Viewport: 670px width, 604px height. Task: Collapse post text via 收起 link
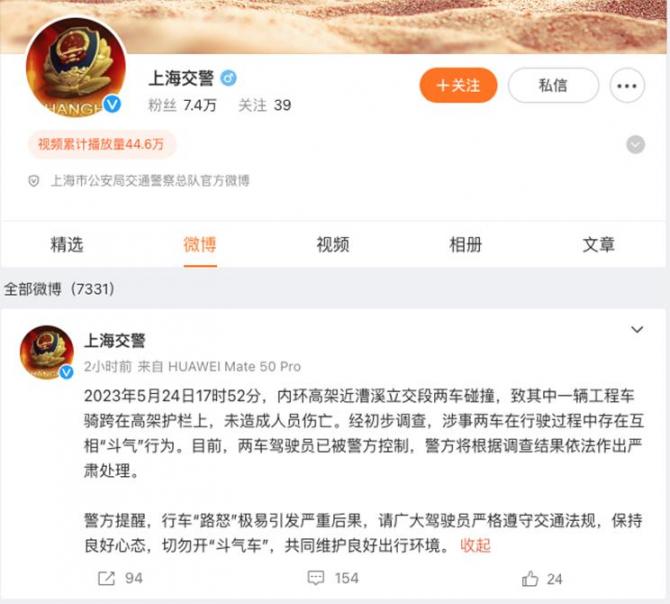pos(475,545)
